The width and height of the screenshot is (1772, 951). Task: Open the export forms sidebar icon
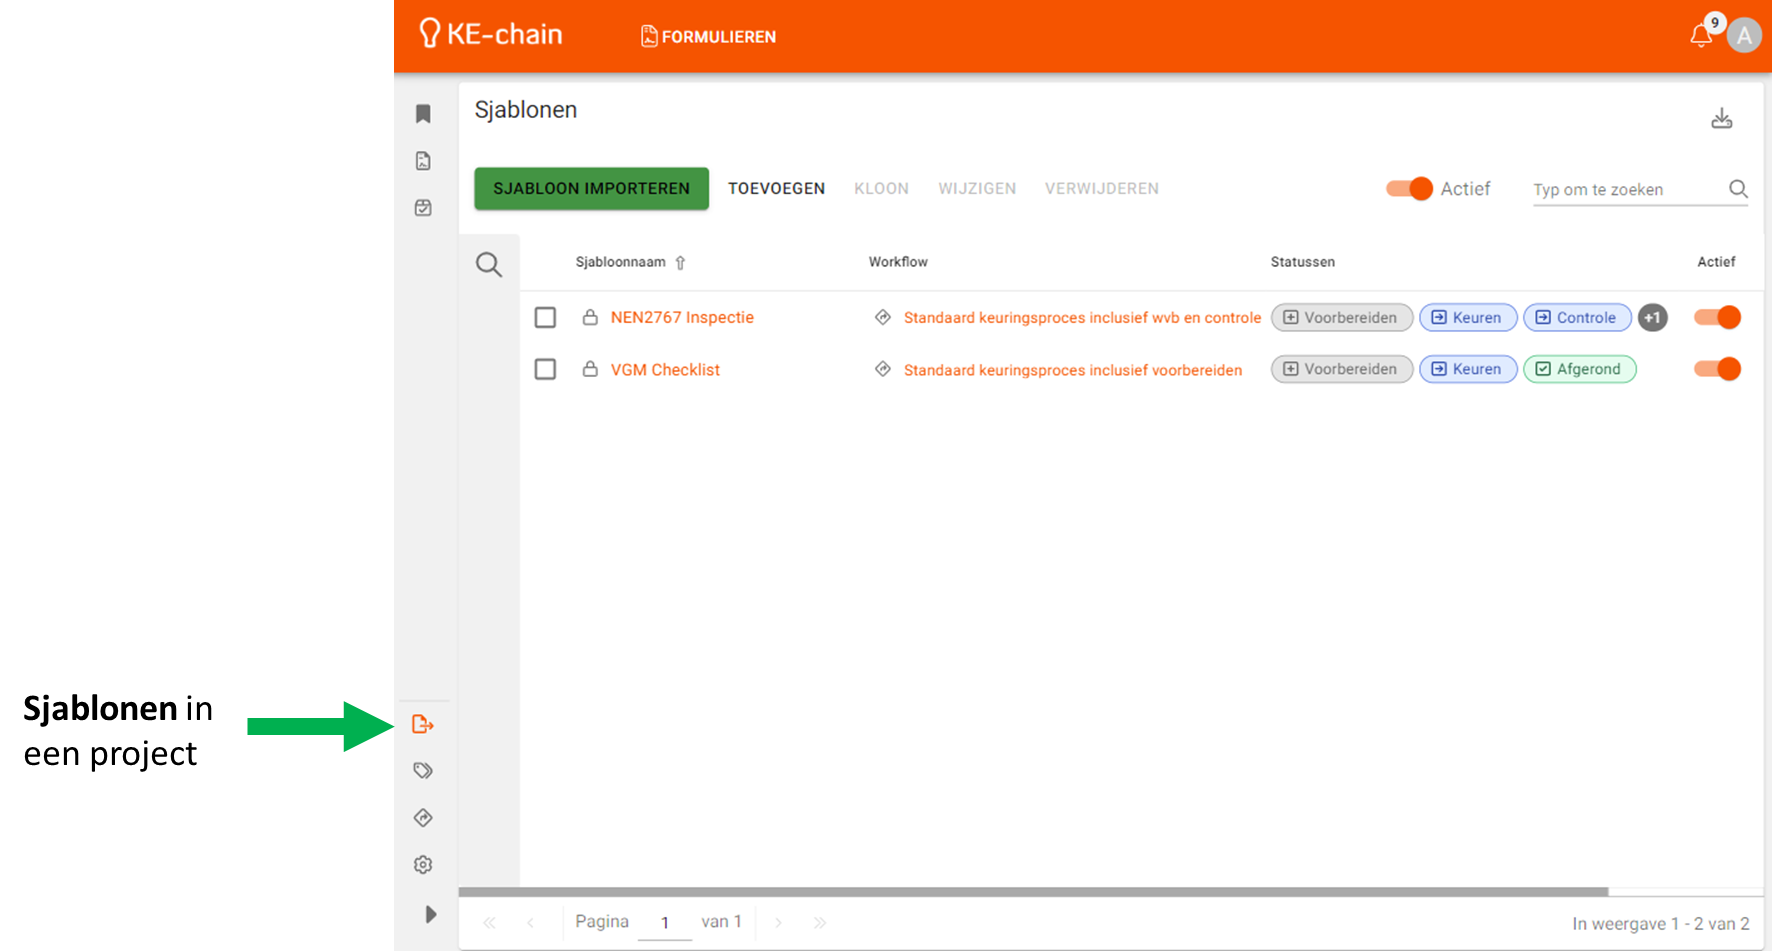click(x=423, y=724)
